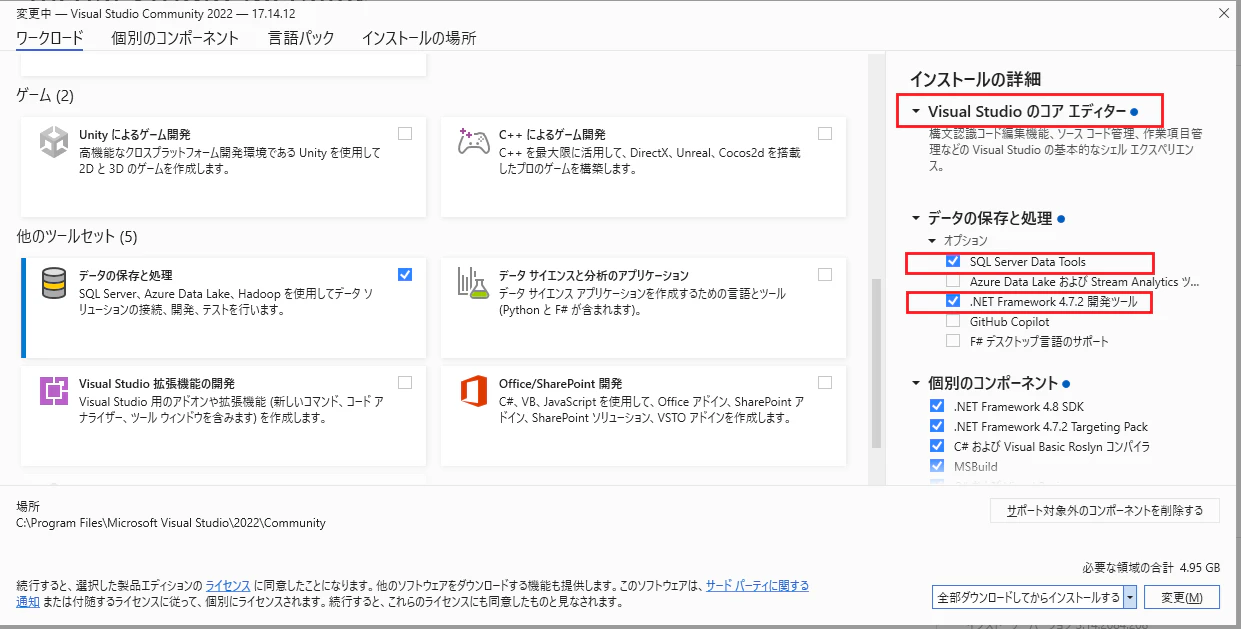Viewport: 1241px width, 629px height.
Task: Click the C++ game controller icon
Action: 474,142
